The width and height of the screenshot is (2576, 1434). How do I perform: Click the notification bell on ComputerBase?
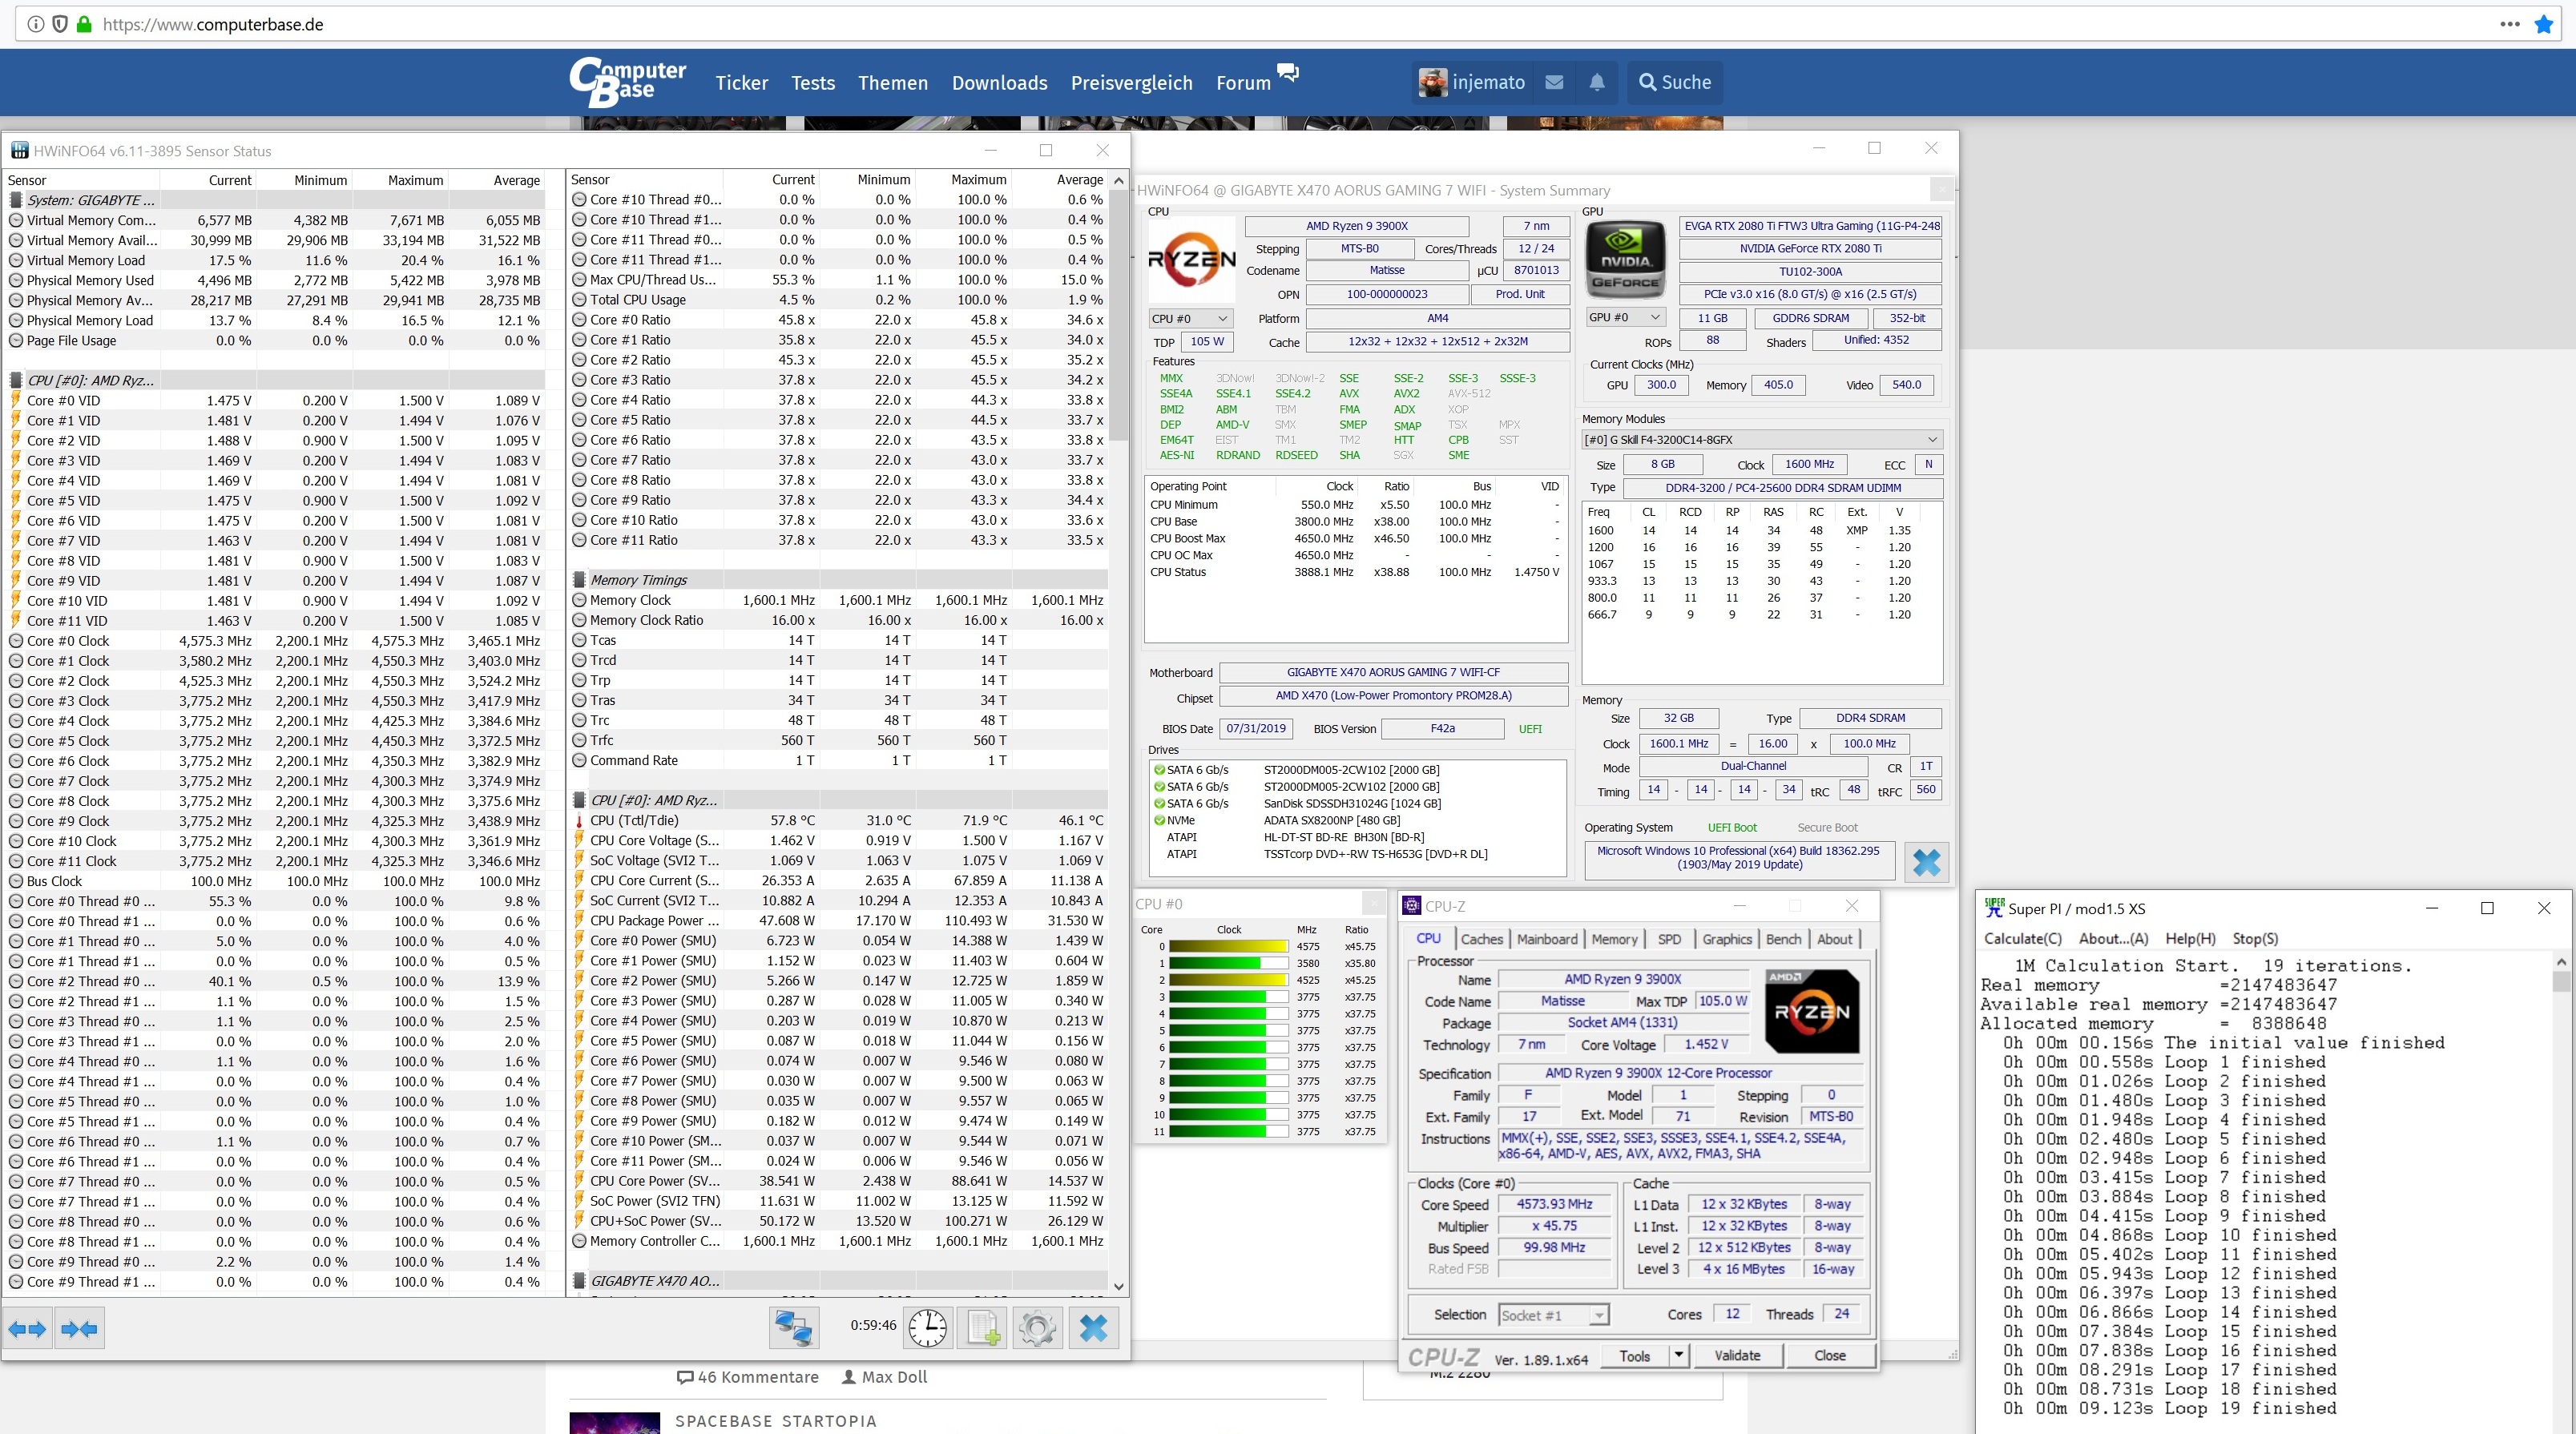tap(1597, 82)
